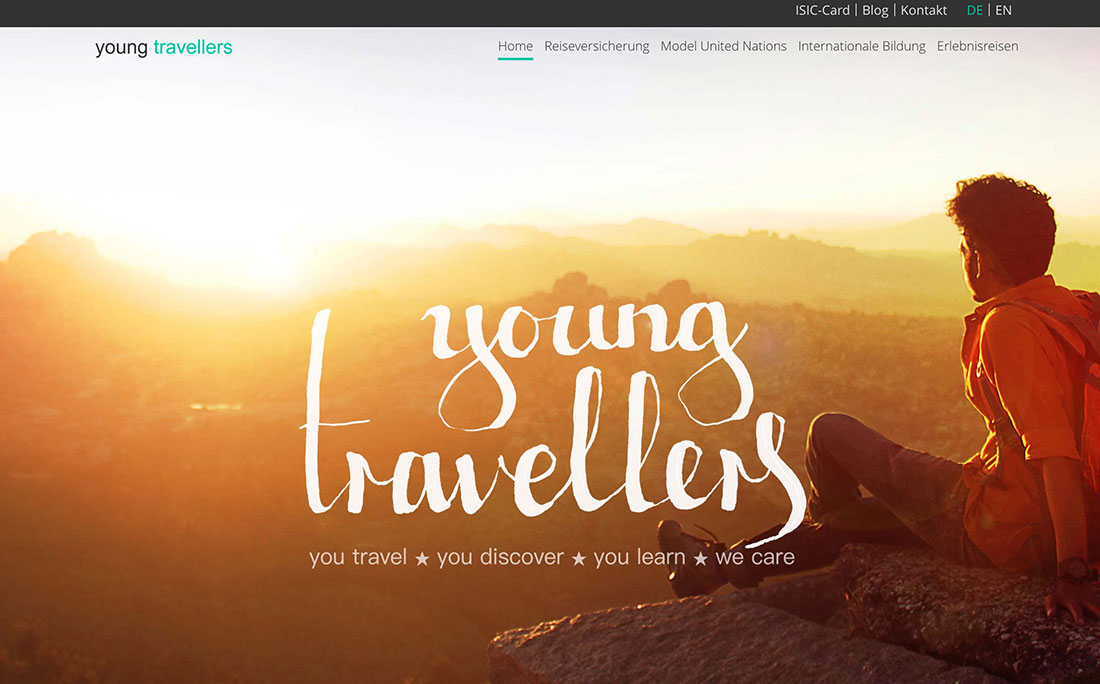Switch site language to EN
The height and width of the screenshot is (684, 1100).
point(1003,11)
